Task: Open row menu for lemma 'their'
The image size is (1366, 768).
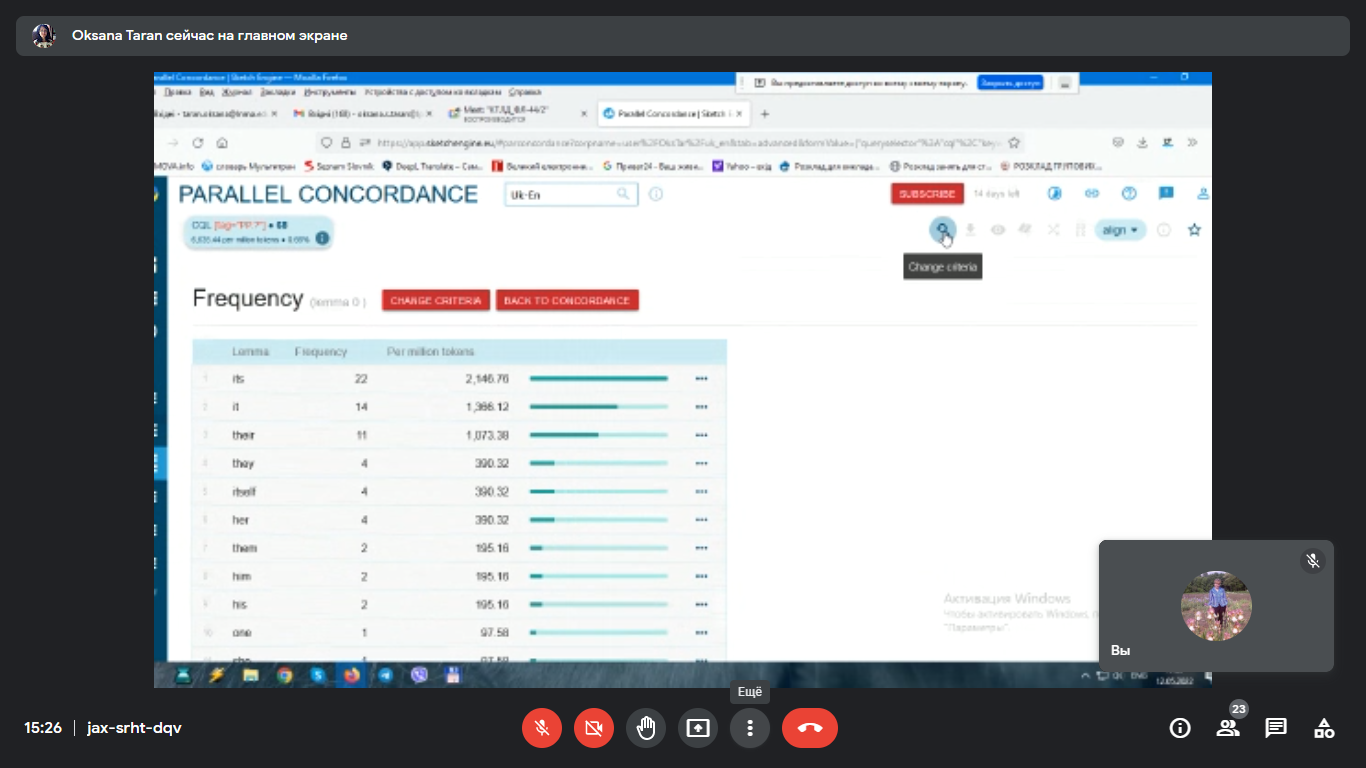Action: pos(701,435)
